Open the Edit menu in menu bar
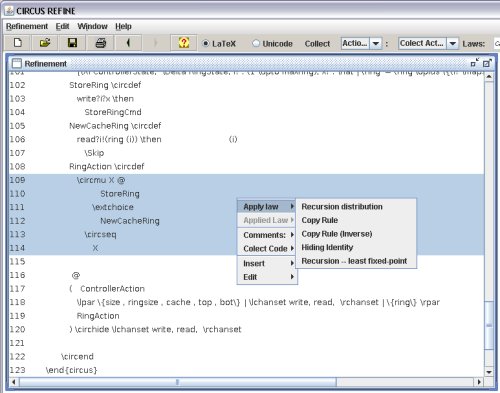Image resolution: width=500 pixels, height=393 pixels. click(x=62, y=26)
